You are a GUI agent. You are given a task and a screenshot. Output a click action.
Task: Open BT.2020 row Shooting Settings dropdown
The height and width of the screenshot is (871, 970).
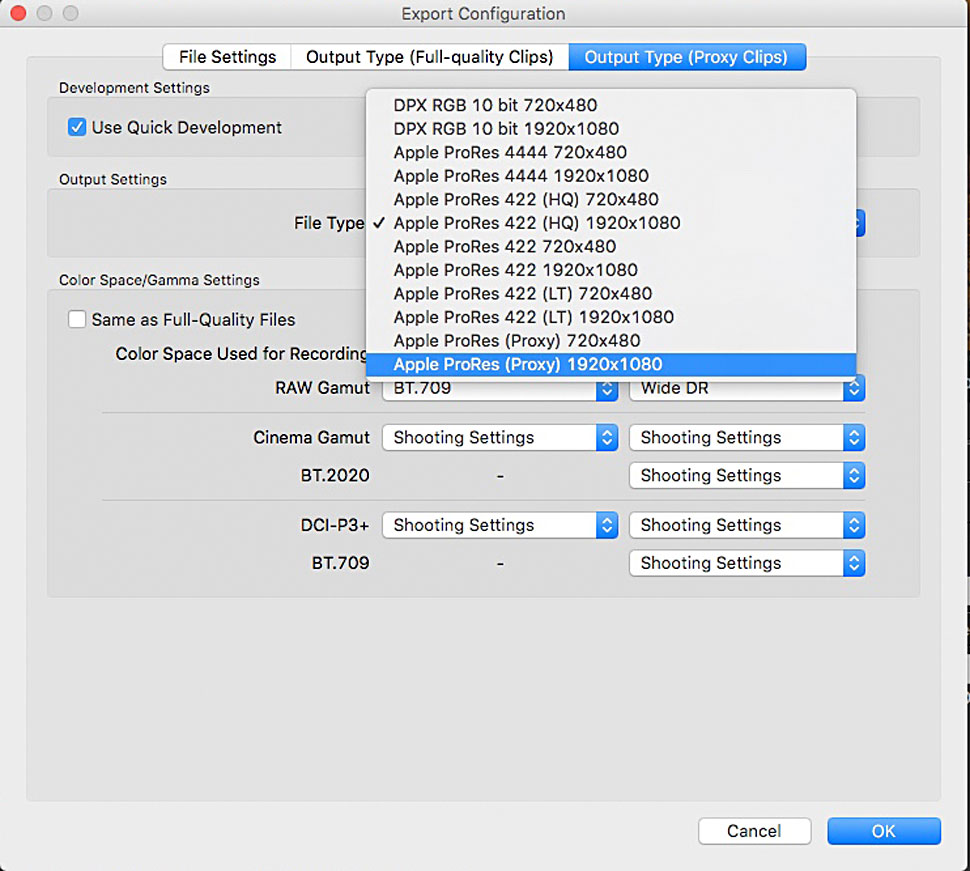(x=747, y=476)
